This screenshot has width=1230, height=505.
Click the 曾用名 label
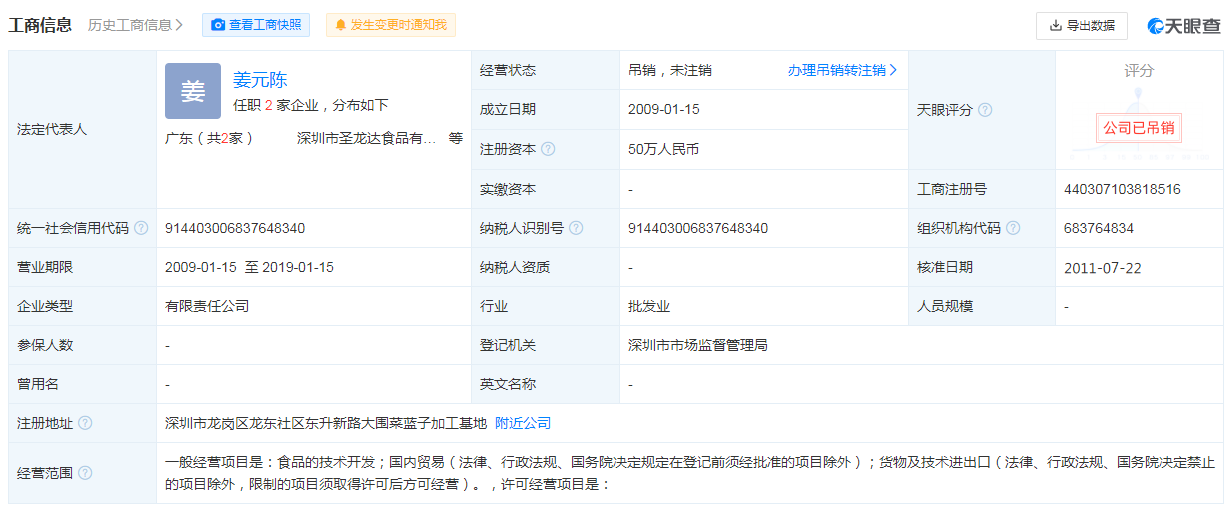pos(38,384)
